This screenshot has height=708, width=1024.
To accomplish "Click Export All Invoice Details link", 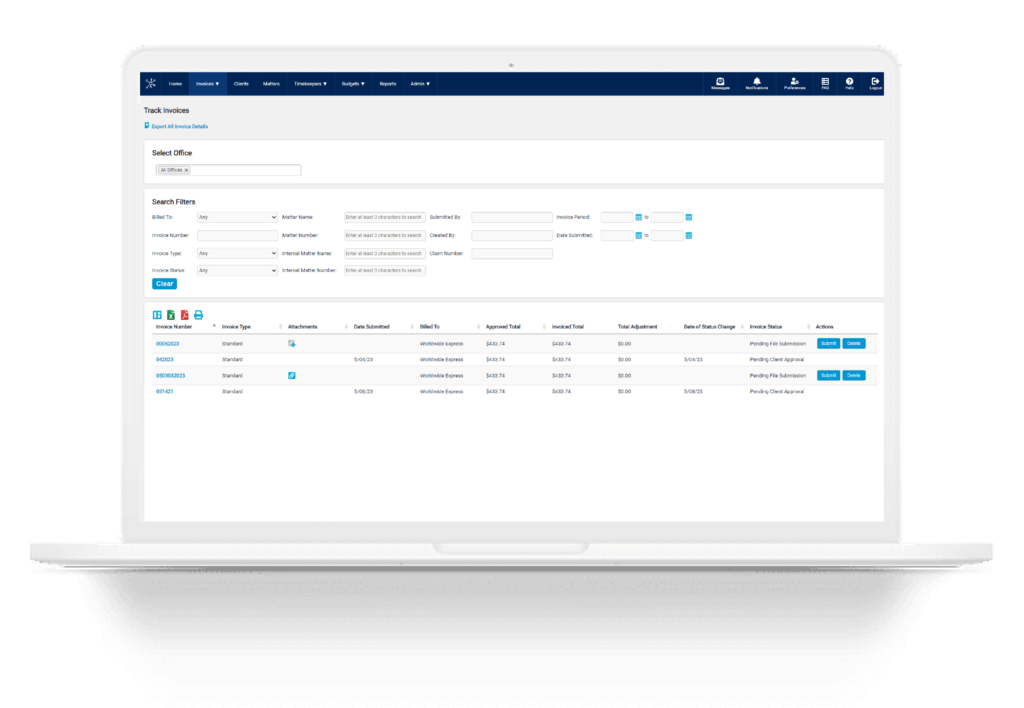I will click(x=180, y=126).
